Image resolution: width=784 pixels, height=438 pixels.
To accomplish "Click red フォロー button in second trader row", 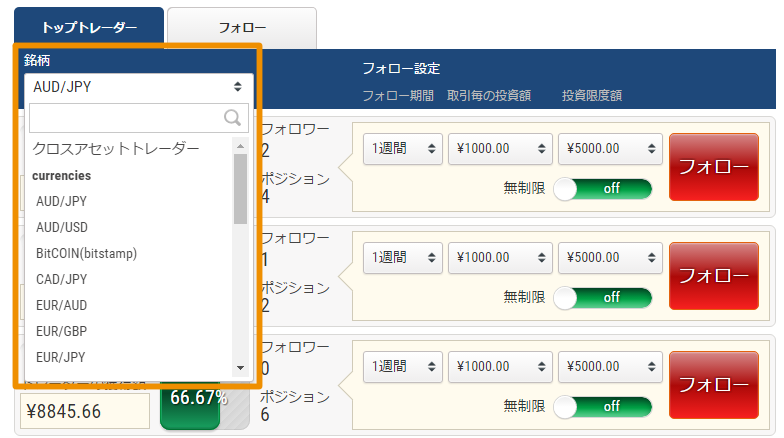I will coord(714,276).
